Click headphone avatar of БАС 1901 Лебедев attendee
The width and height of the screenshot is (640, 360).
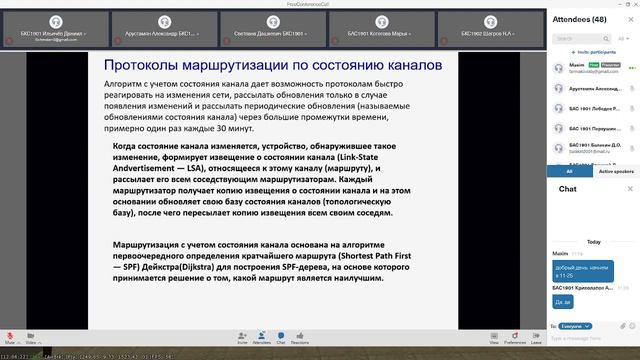558,108
